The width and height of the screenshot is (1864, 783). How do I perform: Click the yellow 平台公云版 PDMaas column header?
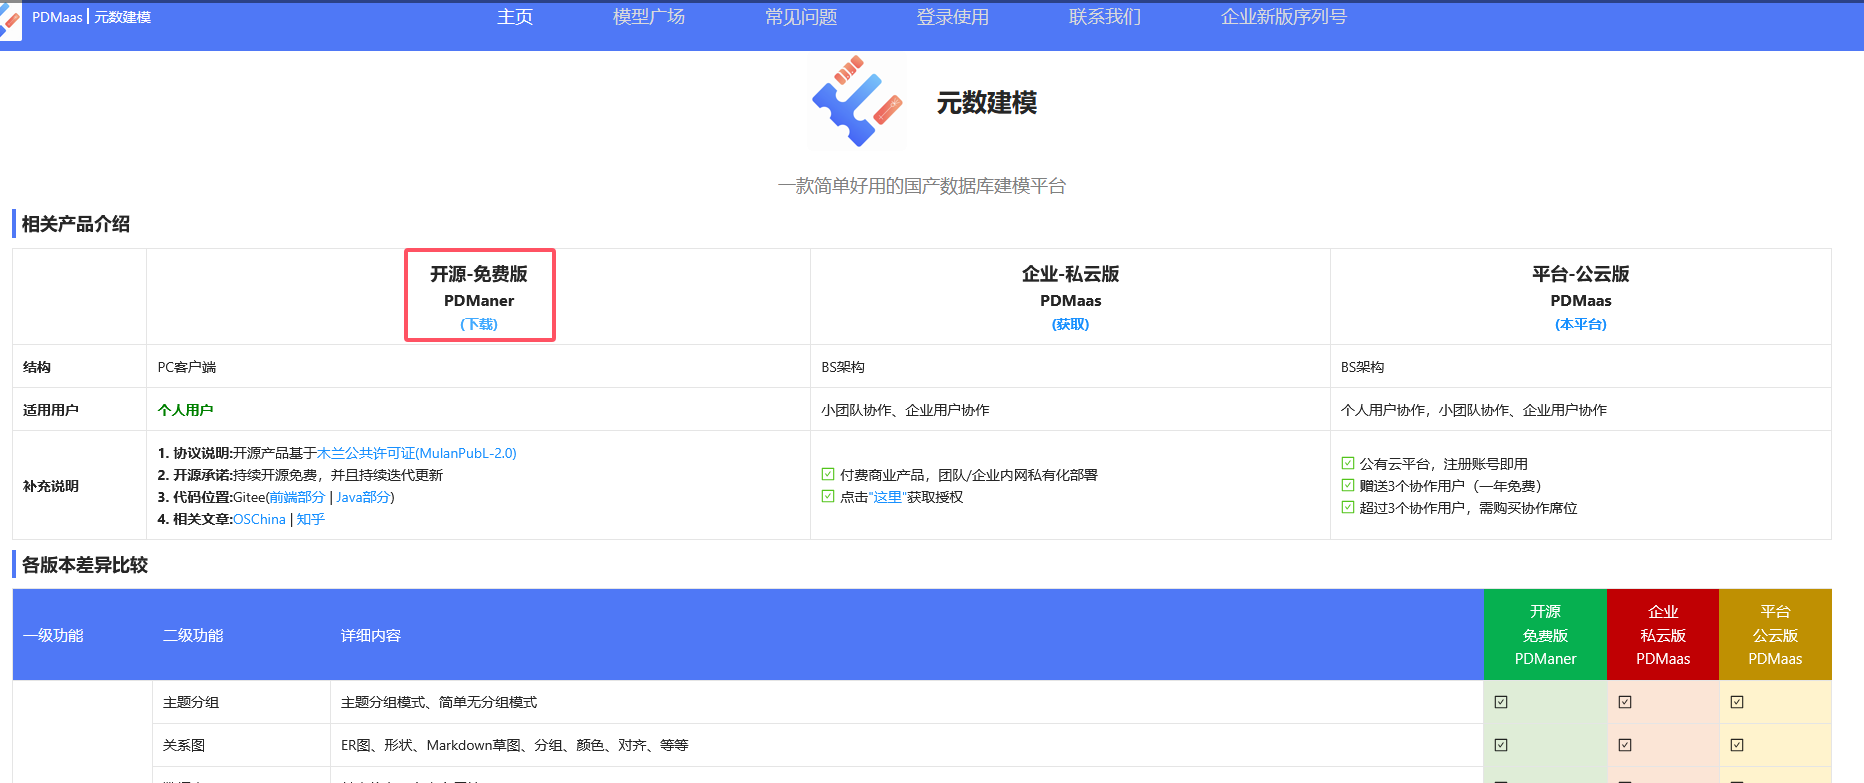1775,635
